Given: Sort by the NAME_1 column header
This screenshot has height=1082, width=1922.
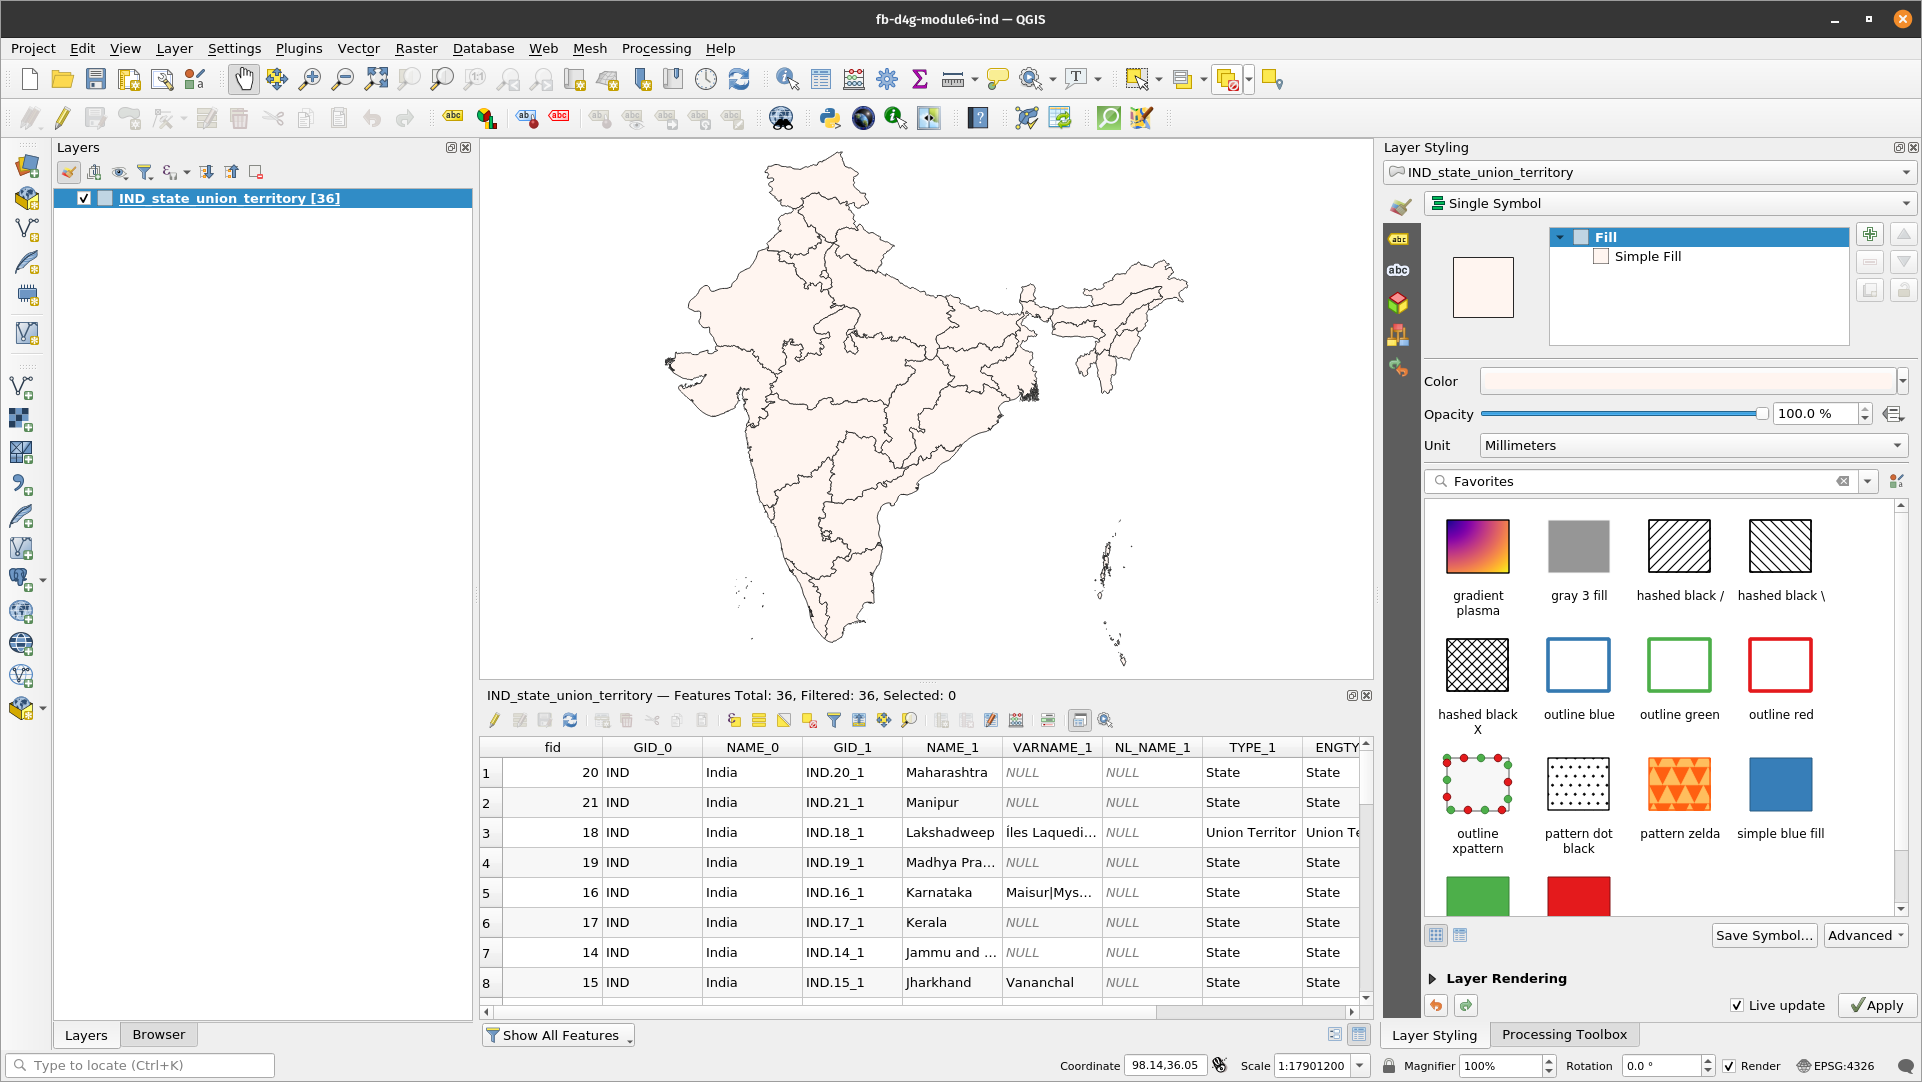Looking at the screenshot, I should tap(952, 747).
